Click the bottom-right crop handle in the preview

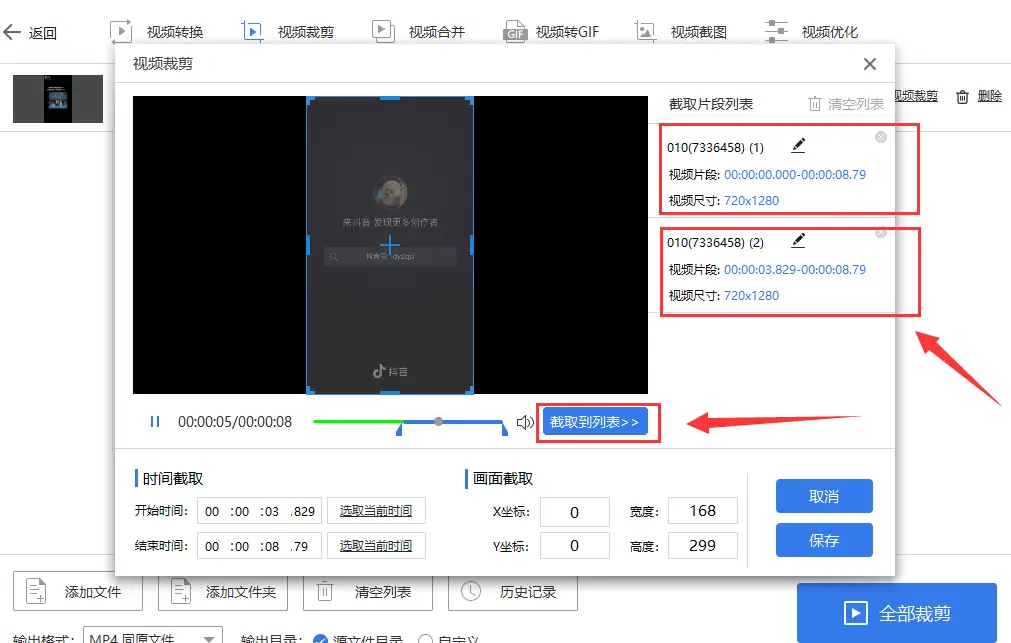tap(470, 390)
